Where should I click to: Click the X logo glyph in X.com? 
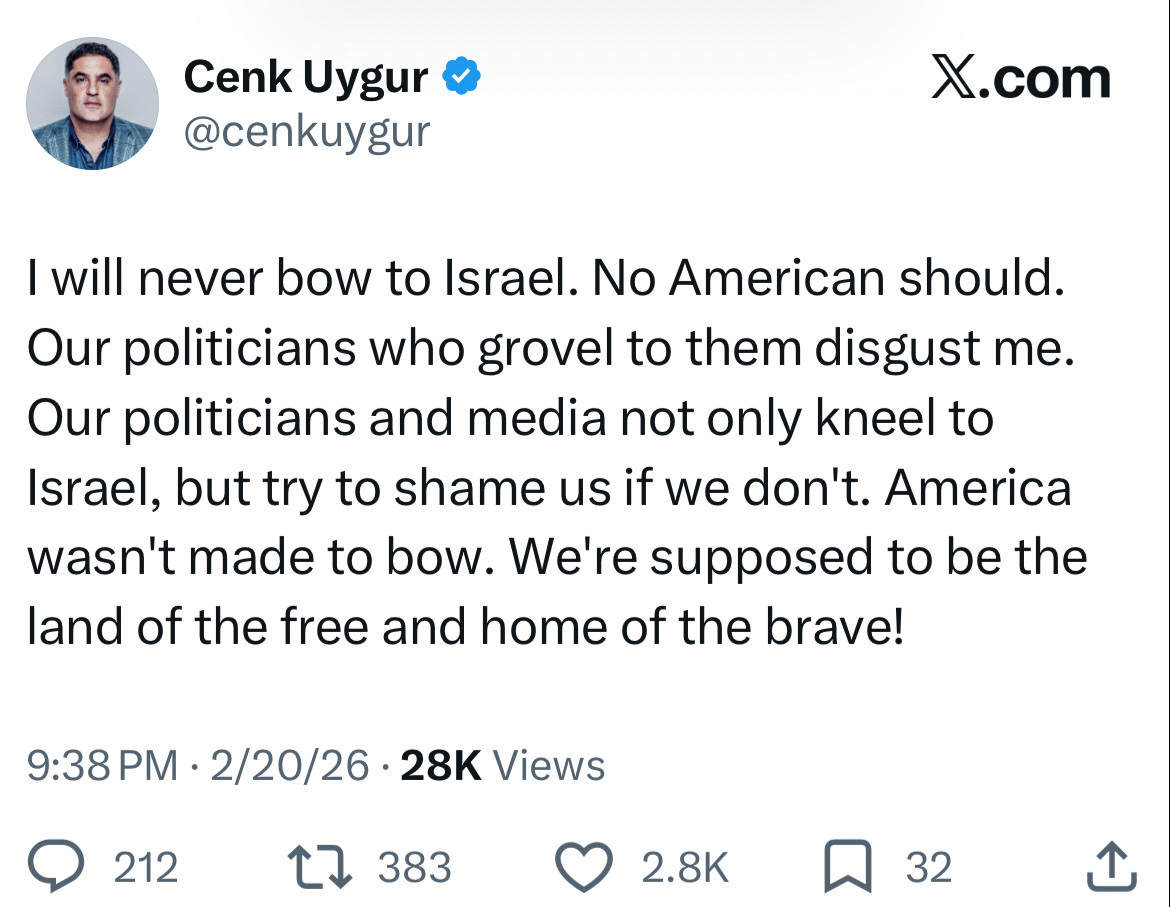click(953, 79)
